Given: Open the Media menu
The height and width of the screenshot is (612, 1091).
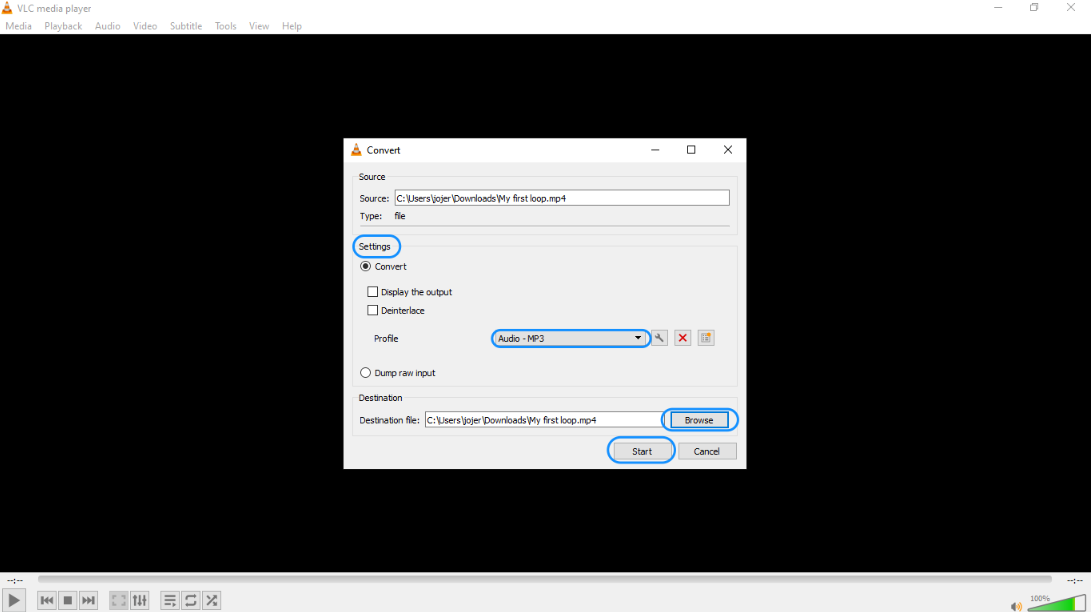Looking at the screenshot, I should point(18,26).
